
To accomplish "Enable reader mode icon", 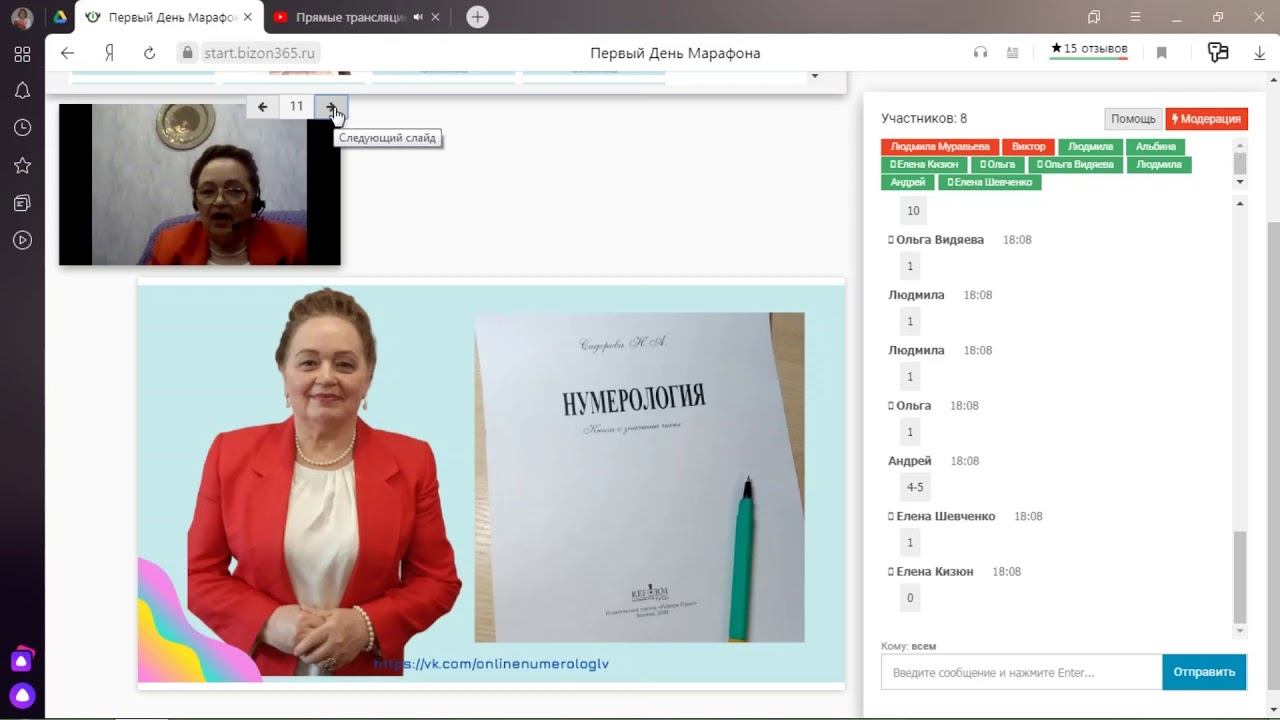I will coord(1012,53).
